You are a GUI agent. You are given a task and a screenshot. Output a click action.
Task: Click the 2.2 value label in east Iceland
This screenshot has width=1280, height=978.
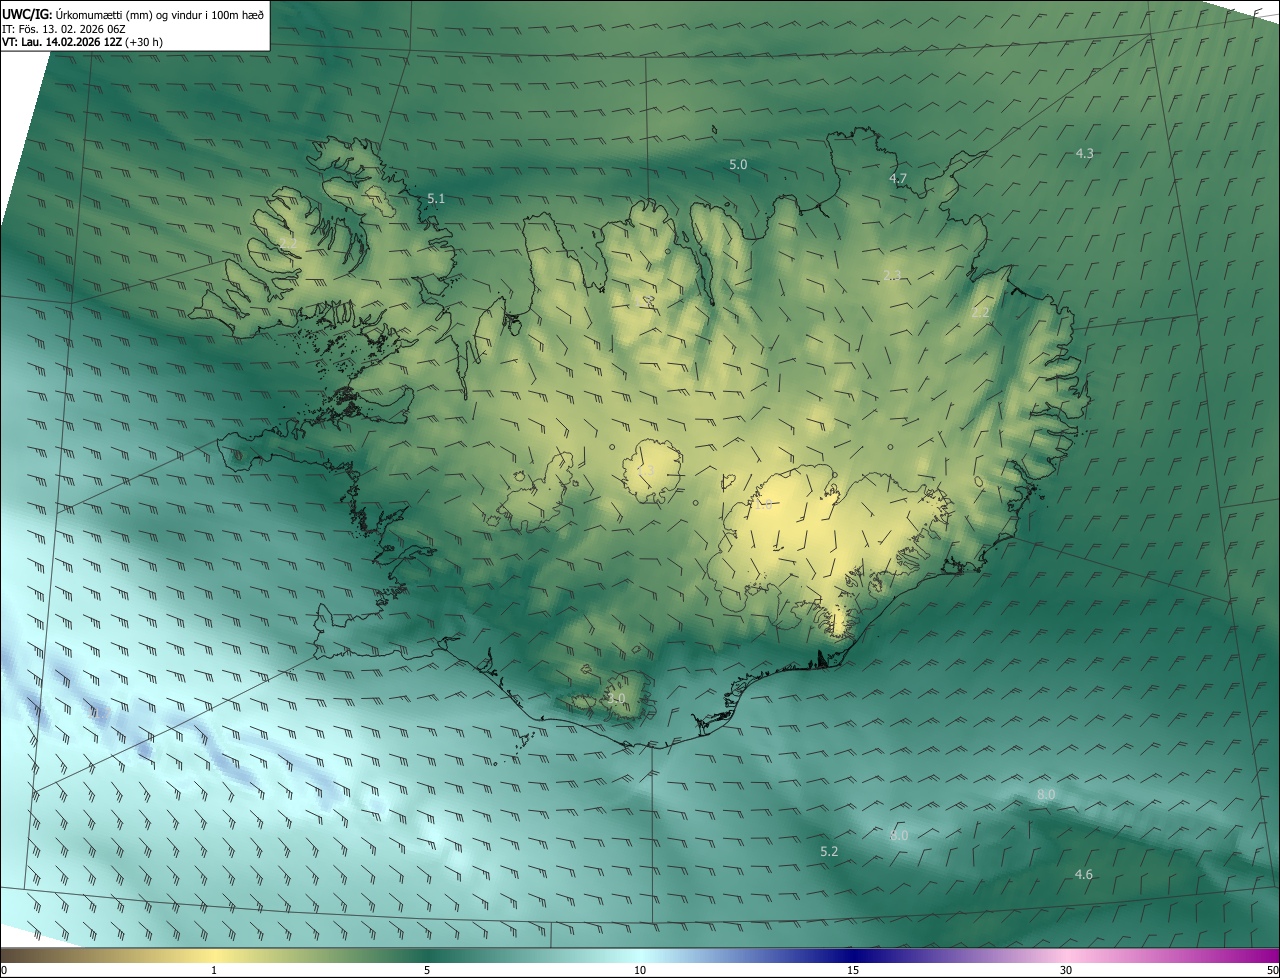point(981,313)
